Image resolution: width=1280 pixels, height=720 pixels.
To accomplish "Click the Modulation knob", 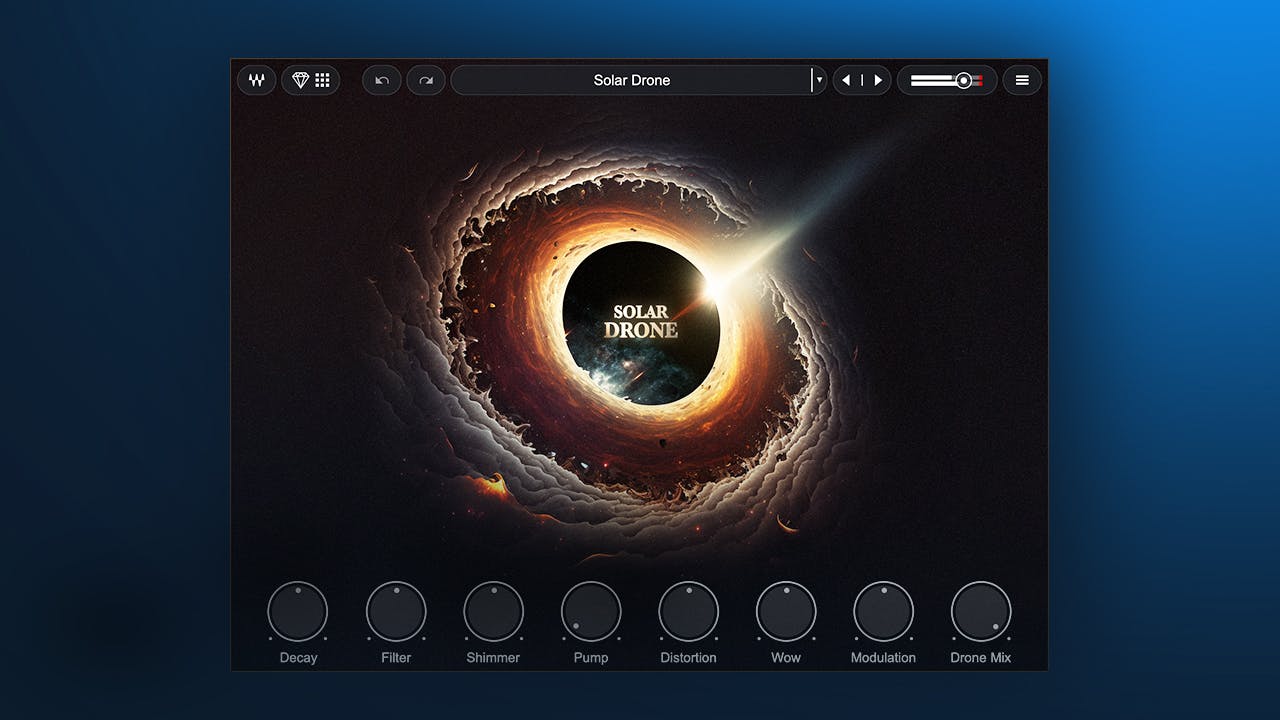I will (883, 611).
